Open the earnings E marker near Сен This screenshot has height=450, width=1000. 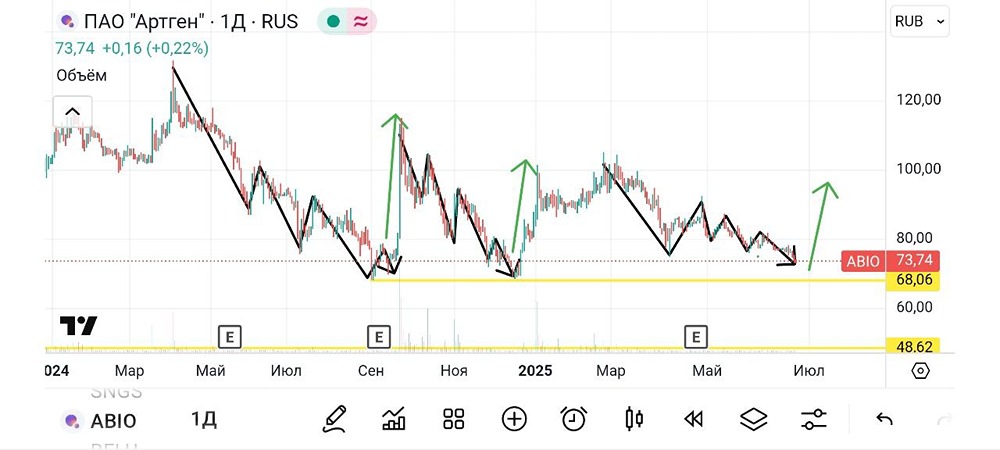pyautogui.click(x=379, y=336)
